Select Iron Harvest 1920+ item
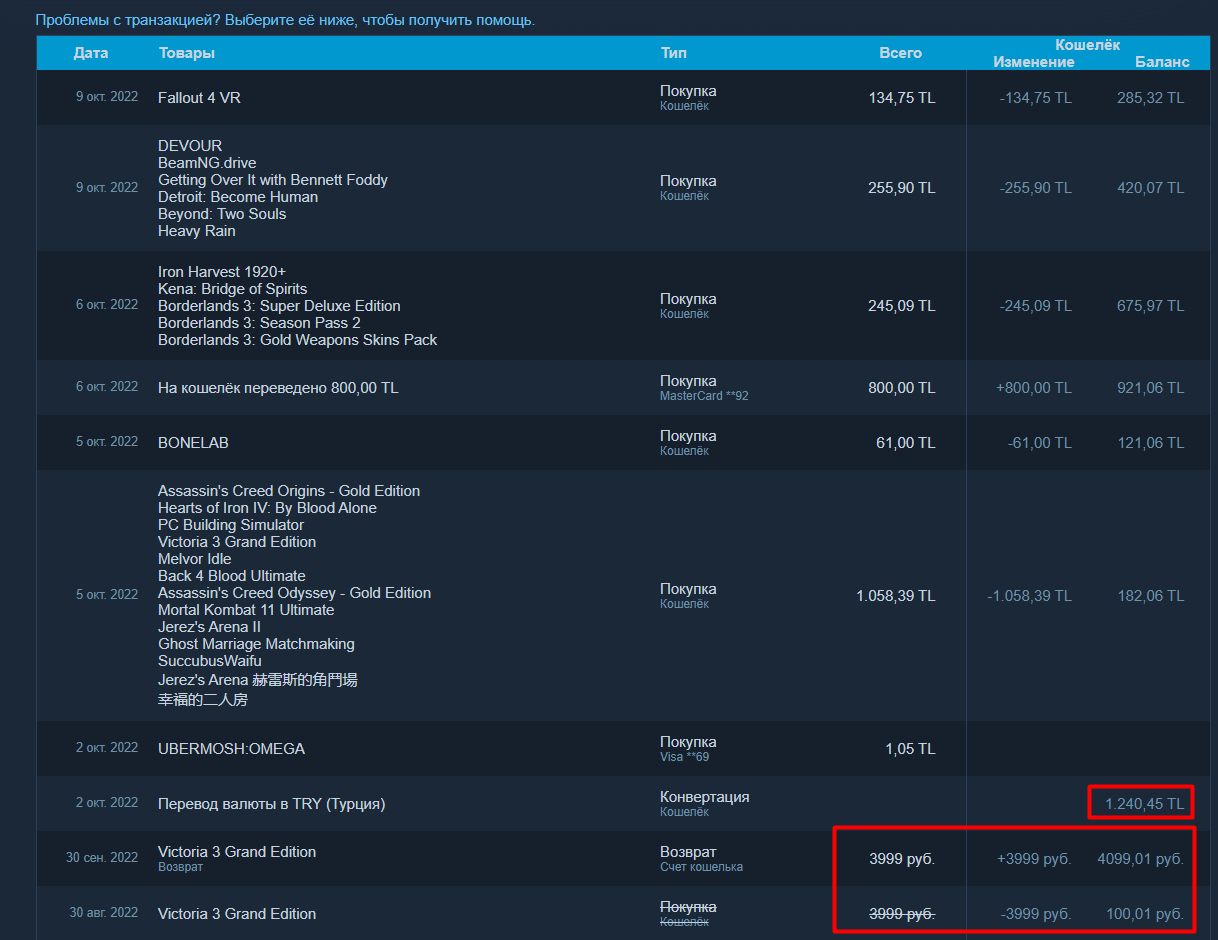1218x940 pixels. [x=223, y=272]
